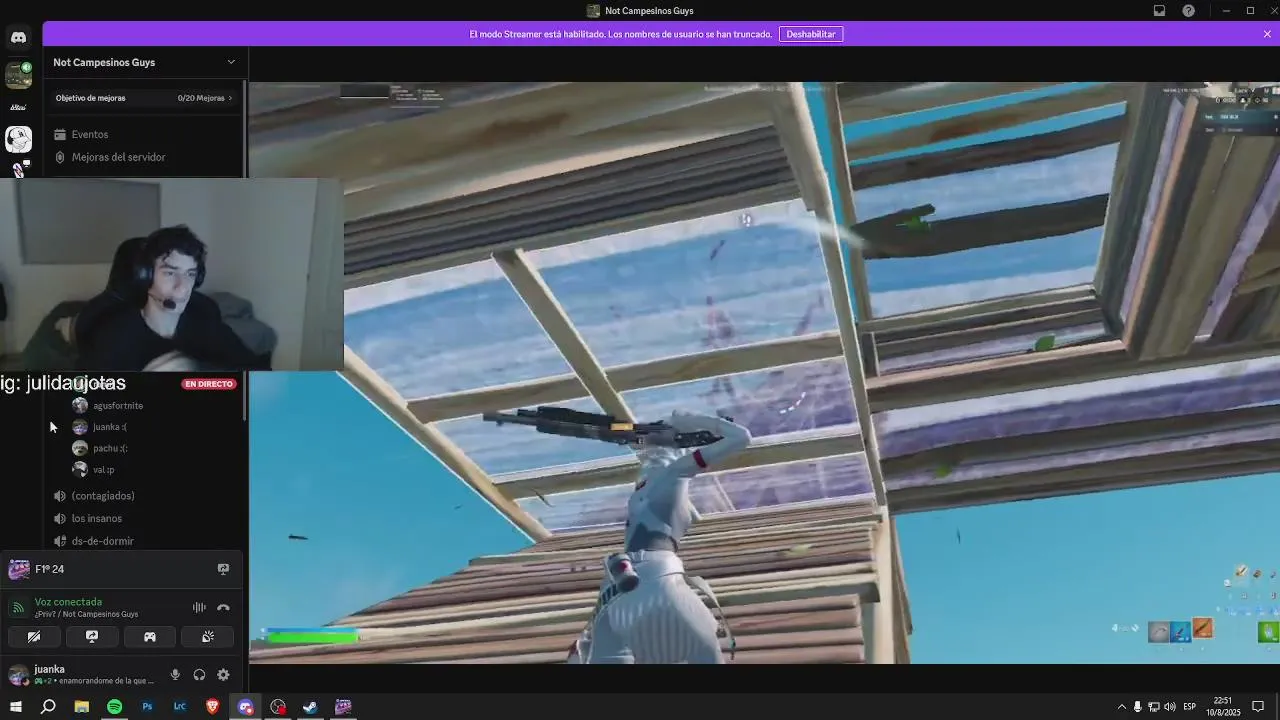The width and height of the screenshot is (1280, 720).
Task: Click EN DIRECTO live badge
Action: 209,384
